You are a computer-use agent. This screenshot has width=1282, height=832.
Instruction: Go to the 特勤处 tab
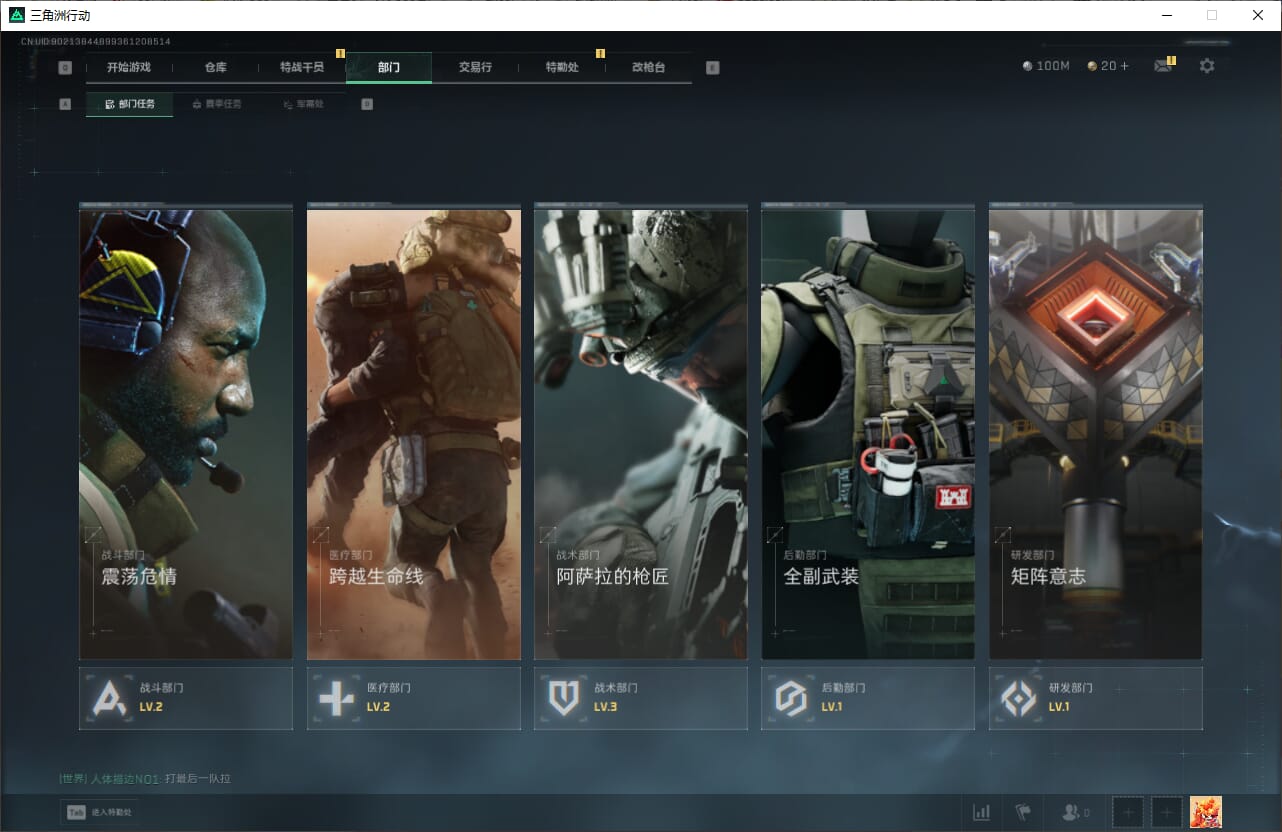[562, 67]
